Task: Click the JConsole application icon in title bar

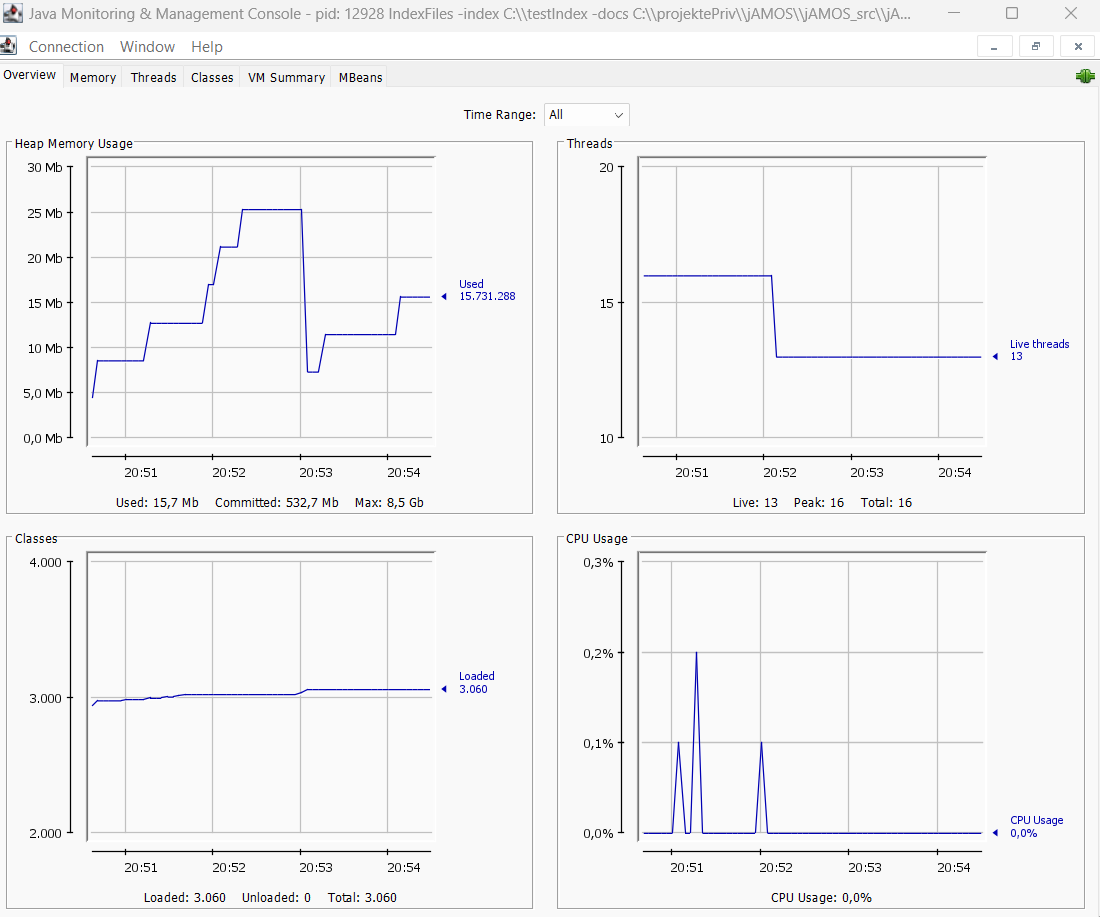Action: 12,14
